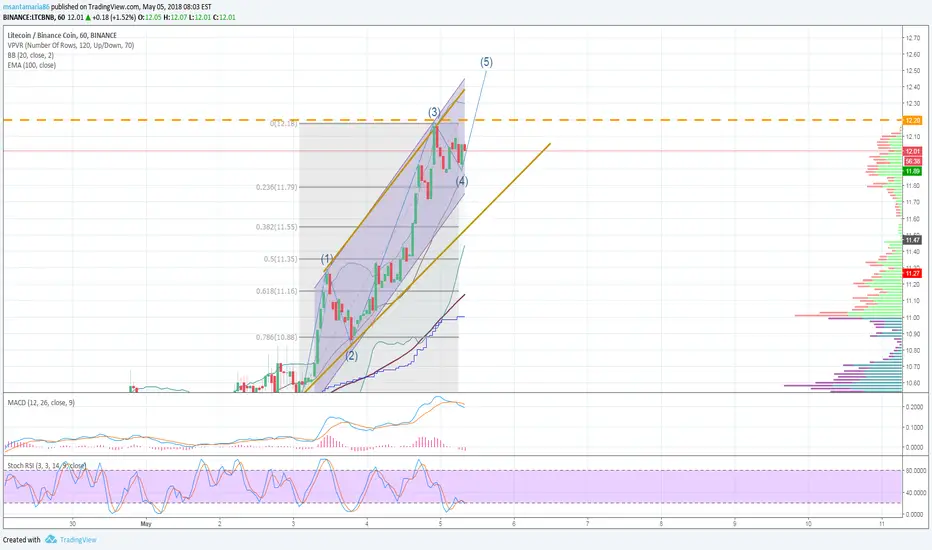The height and width of the screenshot is (550, 932).
Task: Click the 30 label on date axis
Action: 73,524
